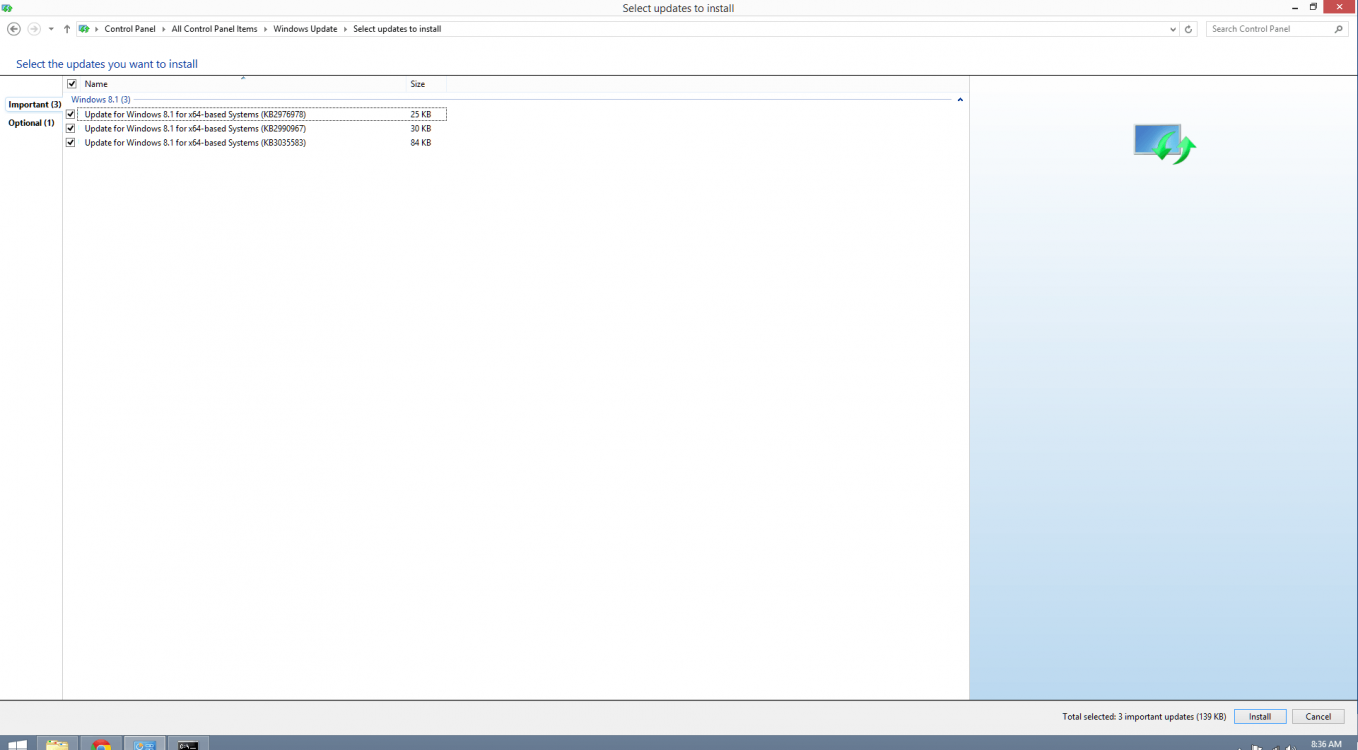The width and height of the screenshot is (1358, 750).
Task: Click the Select updates to install breadcrumb
Action: point(397,29)
